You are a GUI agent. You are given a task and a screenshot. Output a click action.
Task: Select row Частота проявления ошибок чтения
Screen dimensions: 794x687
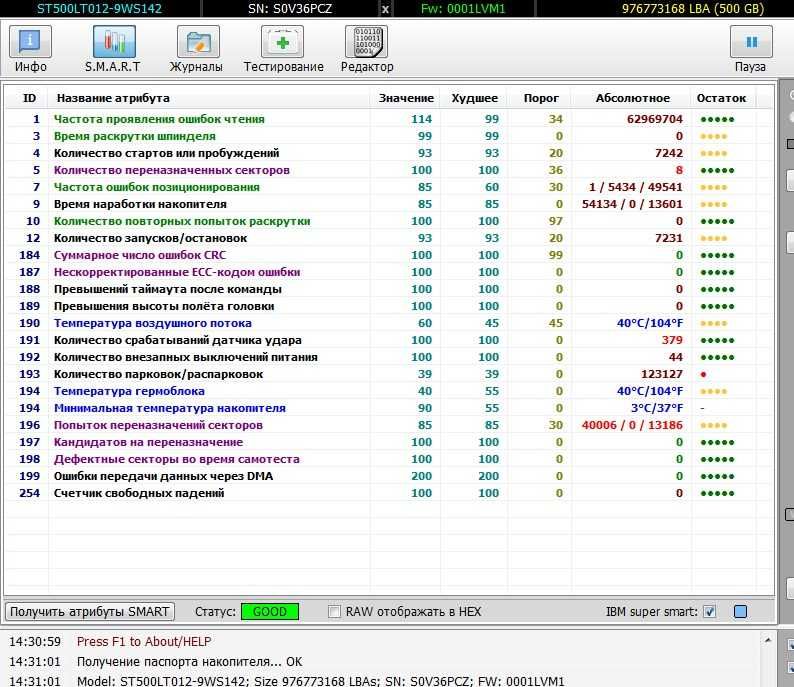click(390, 119)
